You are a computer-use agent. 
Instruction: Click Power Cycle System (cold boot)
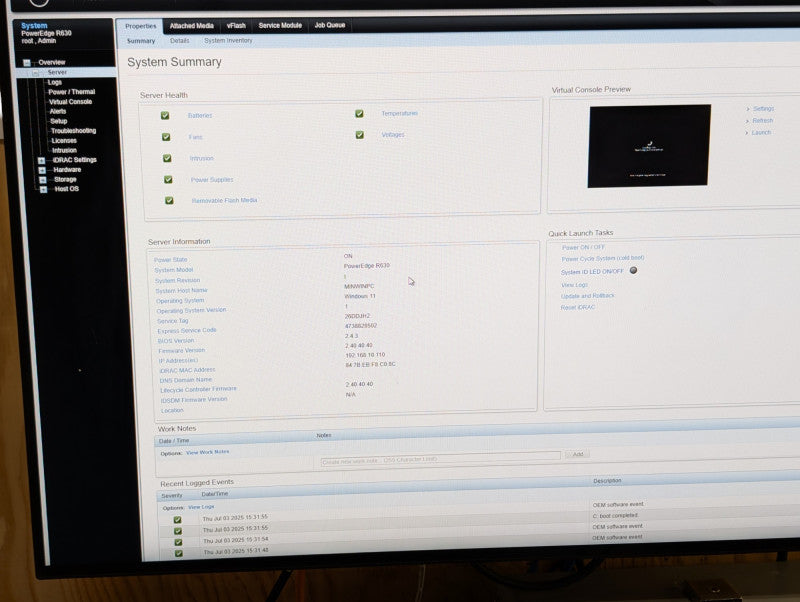tap(603, 259)
